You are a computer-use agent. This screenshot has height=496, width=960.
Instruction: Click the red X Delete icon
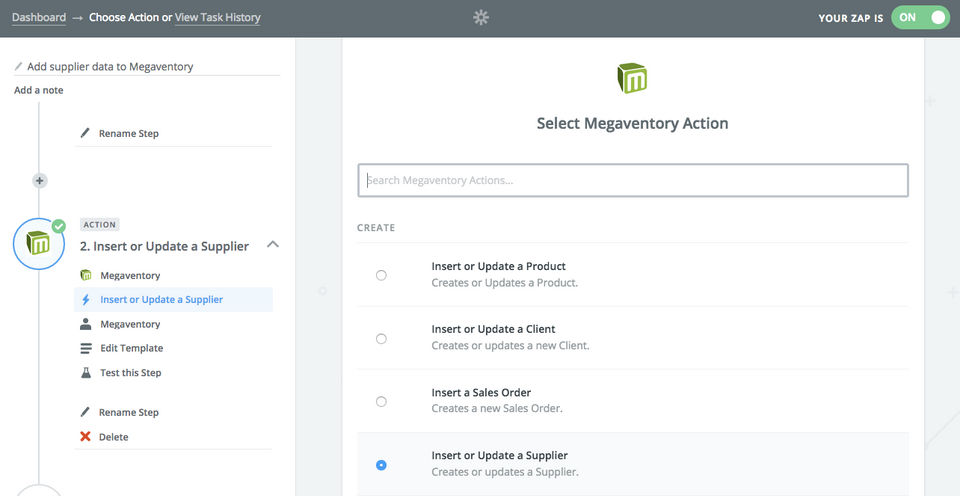point(85,437)
